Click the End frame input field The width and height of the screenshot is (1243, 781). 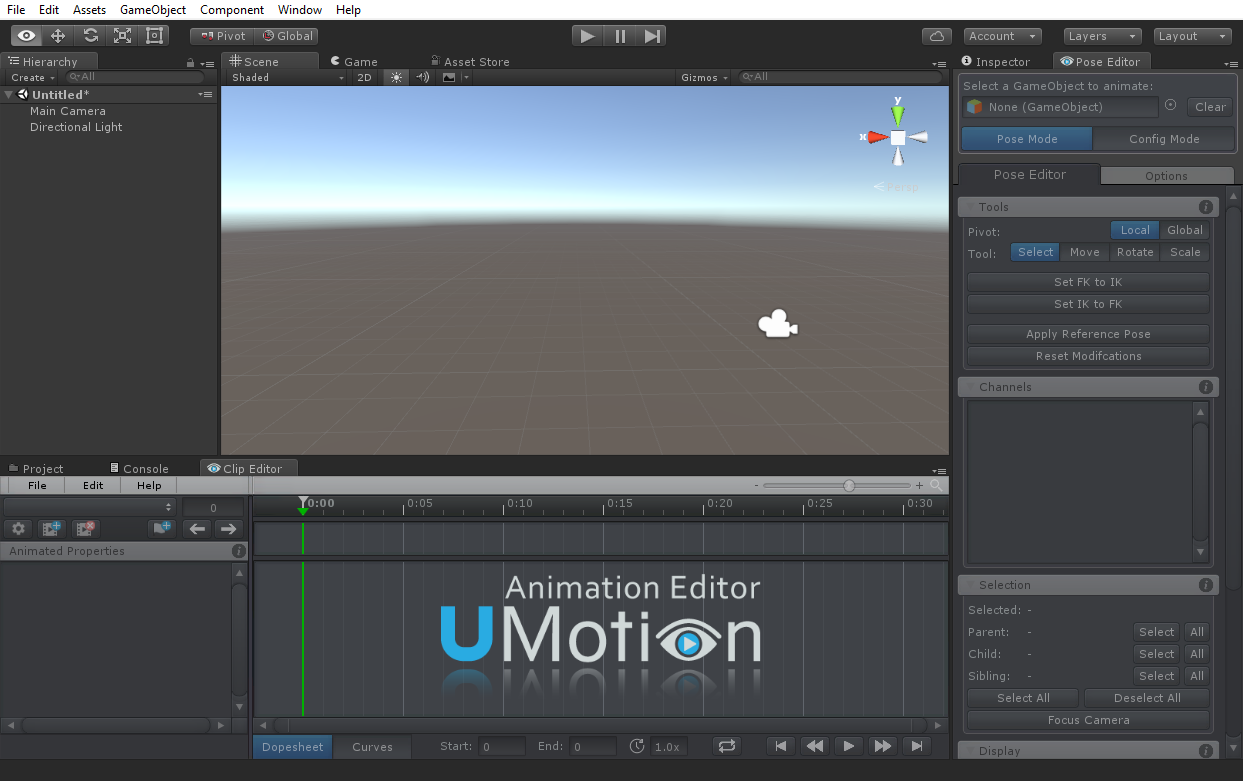coord(593,746)
